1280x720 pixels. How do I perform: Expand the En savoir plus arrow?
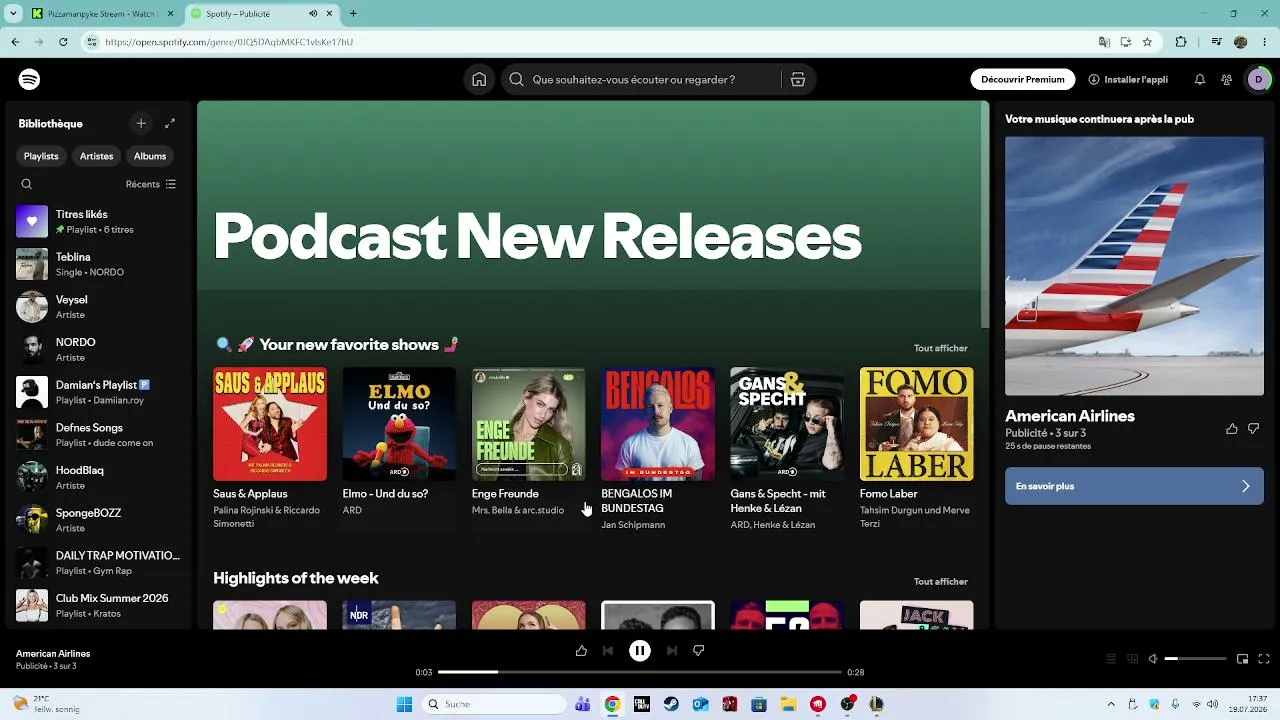[1246, 486]
